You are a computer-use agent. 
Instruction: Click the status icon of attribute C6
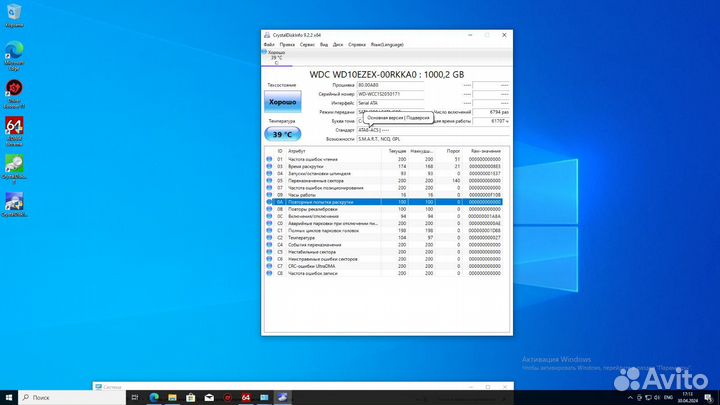click(x=269, y=259)
